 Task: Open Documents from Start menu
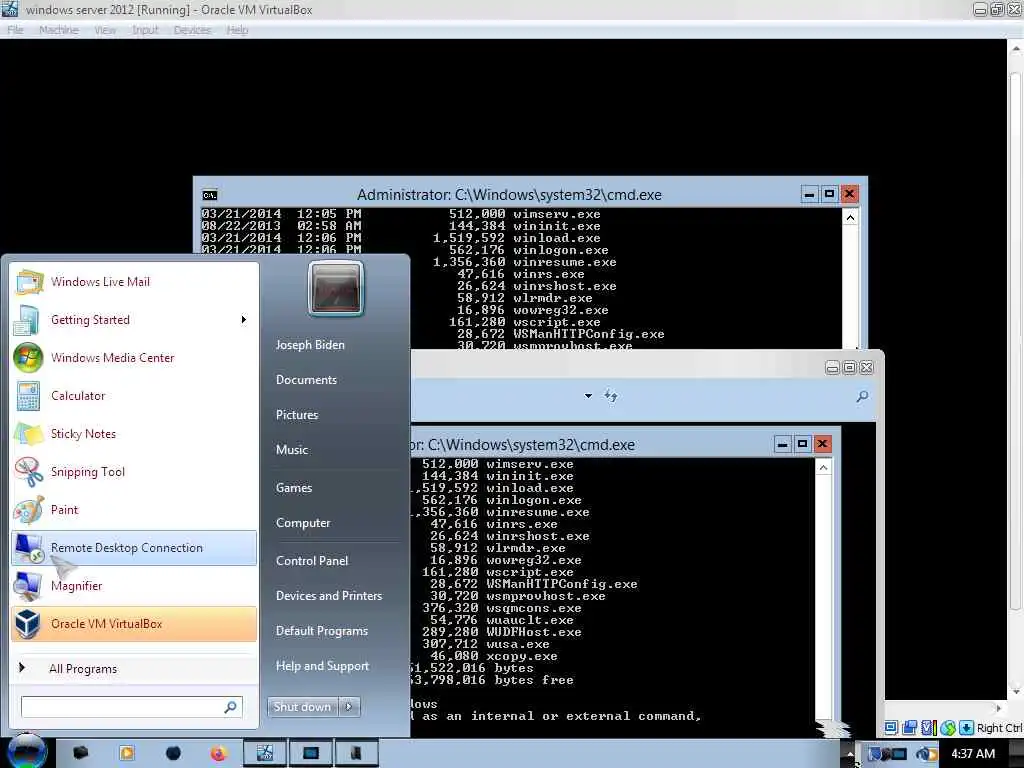pyautogui.click(x=306, y=379)
